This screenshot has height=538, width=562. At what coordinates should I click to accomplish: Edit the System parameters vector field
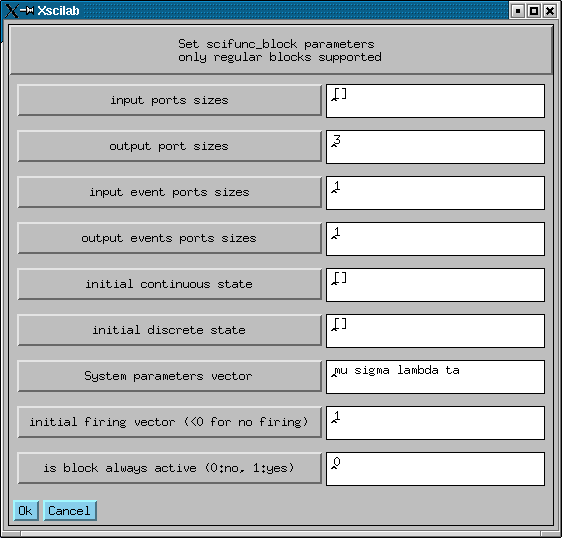point(435,377)
